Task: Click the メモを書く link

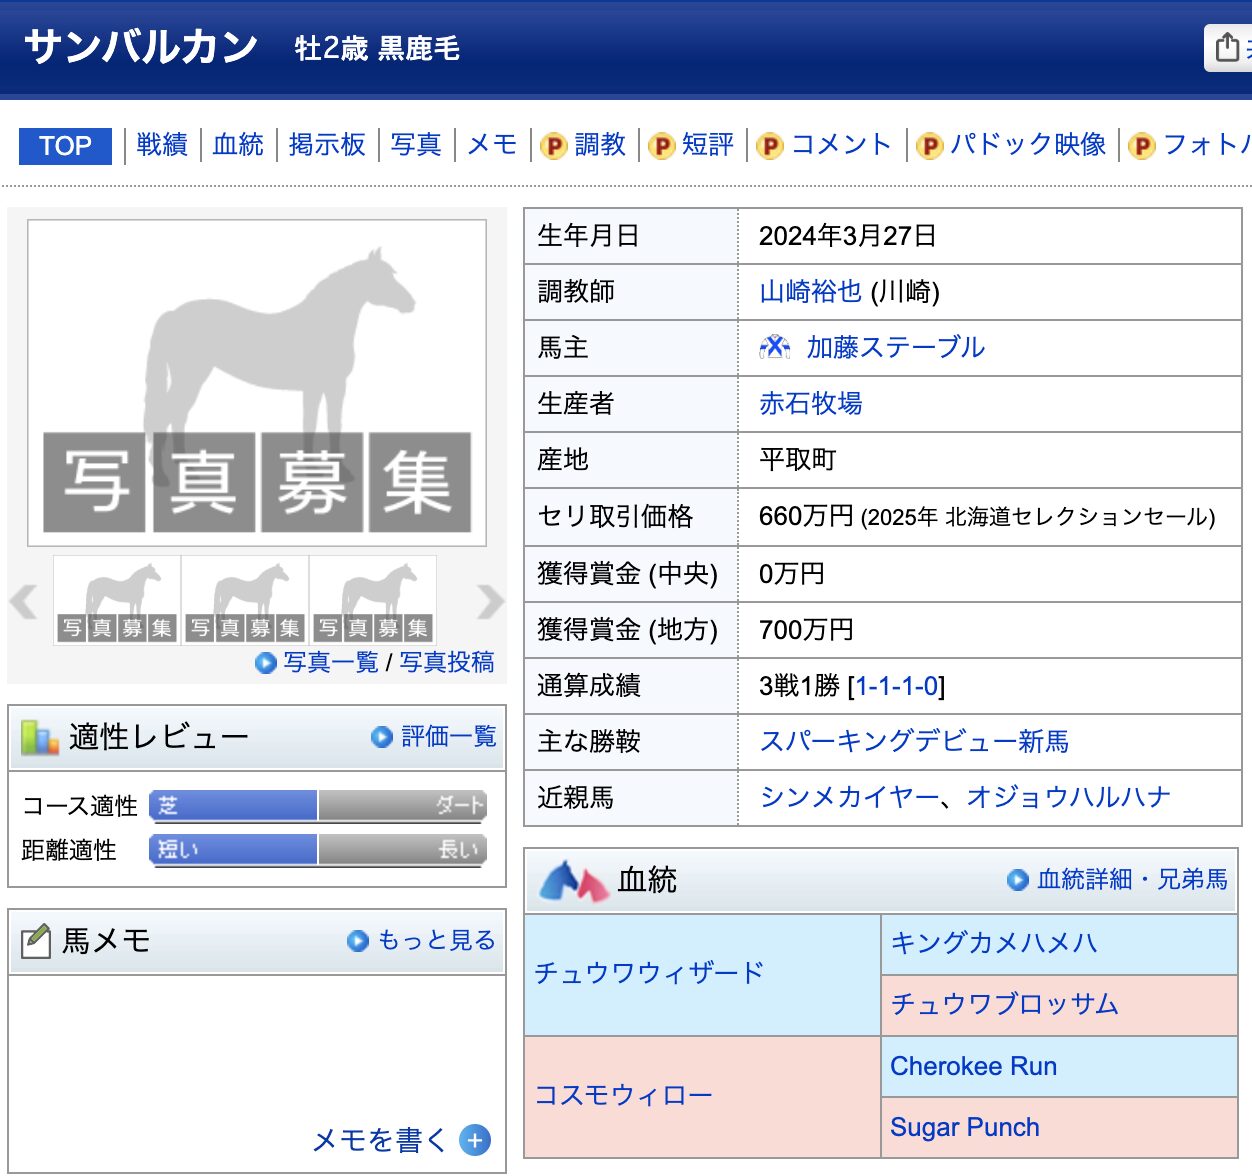Action: tap(380, 1140)
